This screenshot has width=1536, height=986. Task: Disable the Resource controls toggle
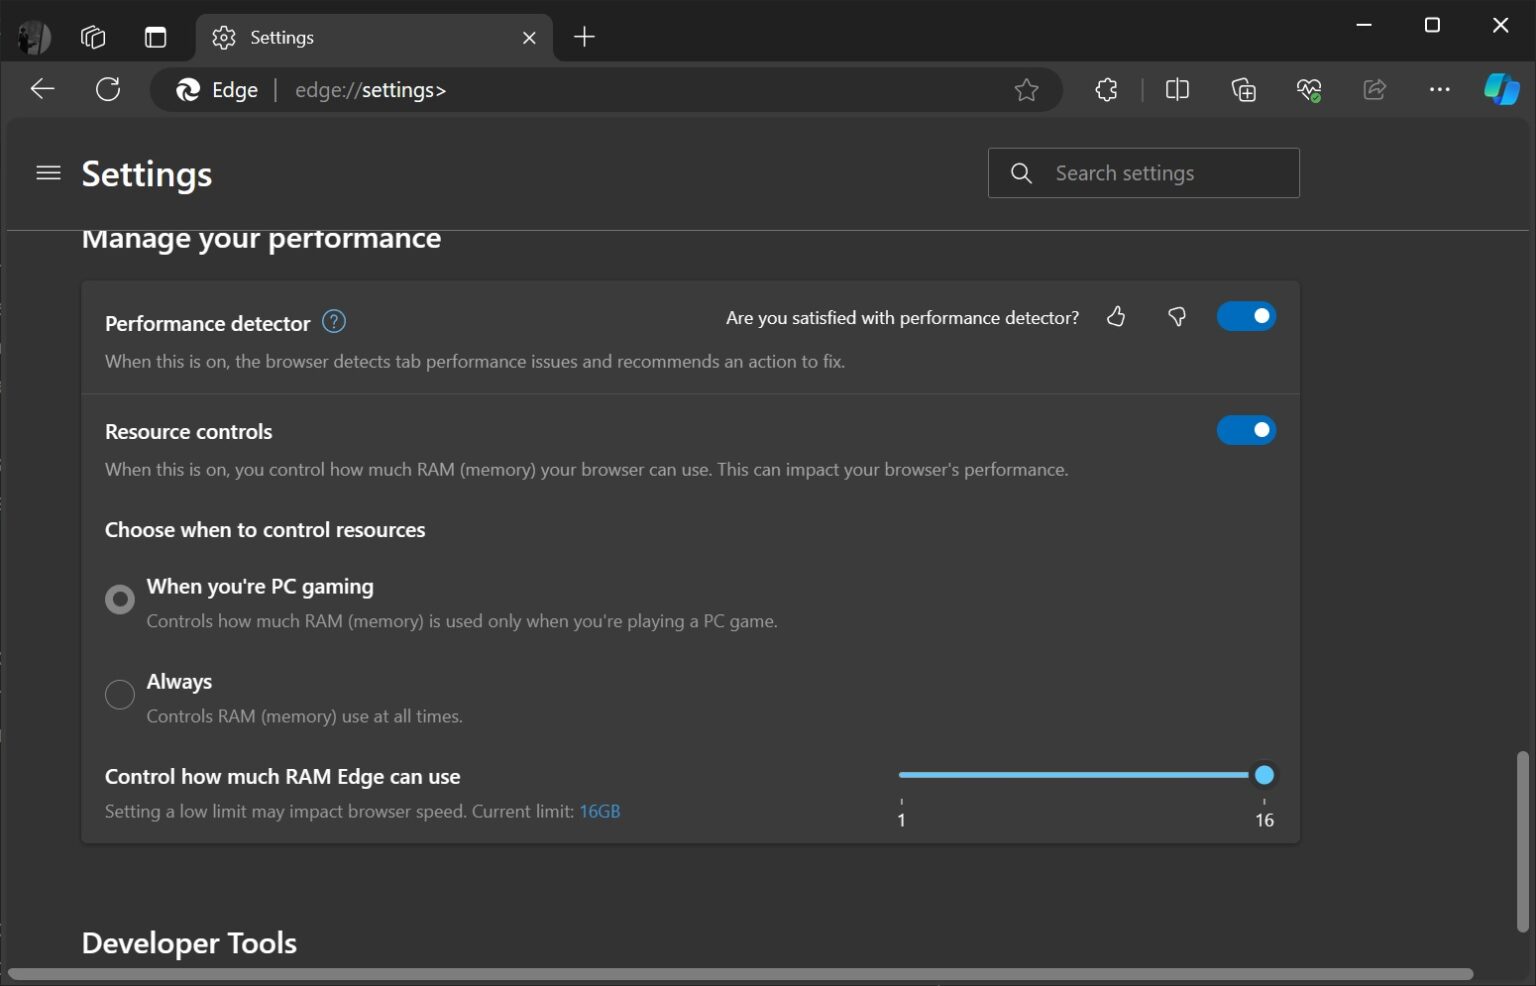(x=1246, y=430)
